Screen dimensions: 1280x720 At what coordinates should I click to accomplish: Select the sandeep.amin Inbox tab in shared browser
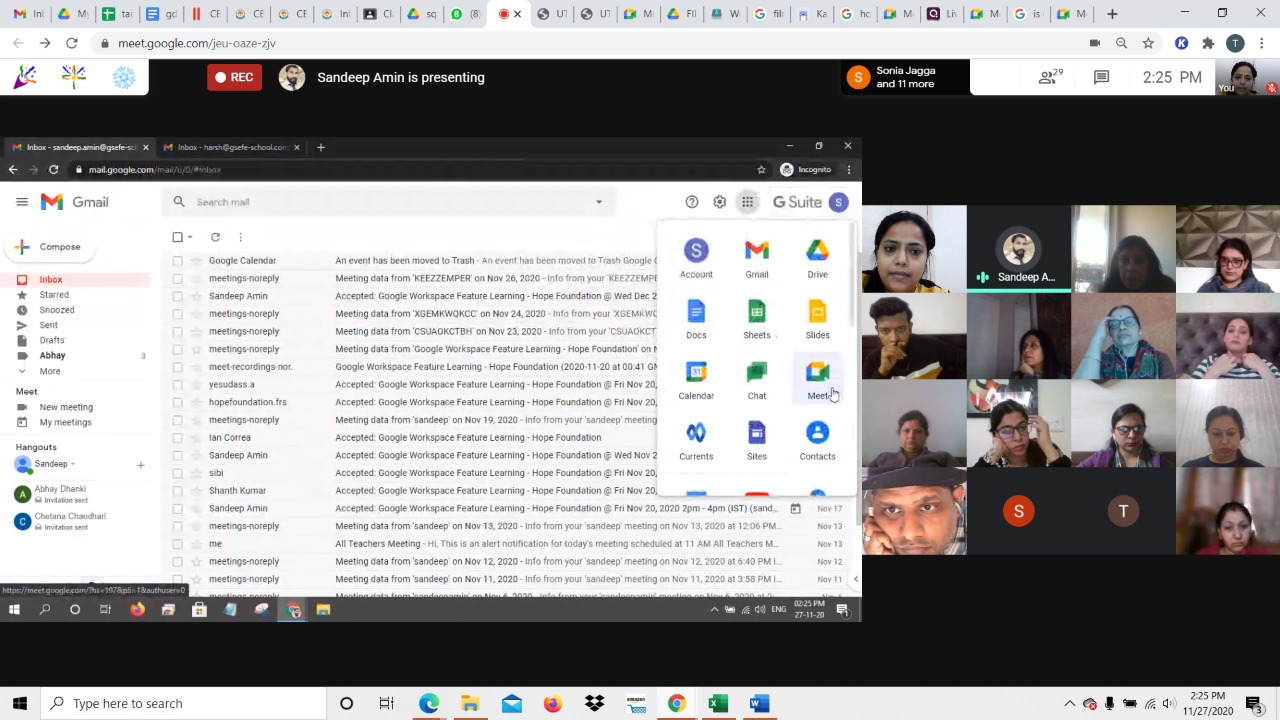pos(80,147)
